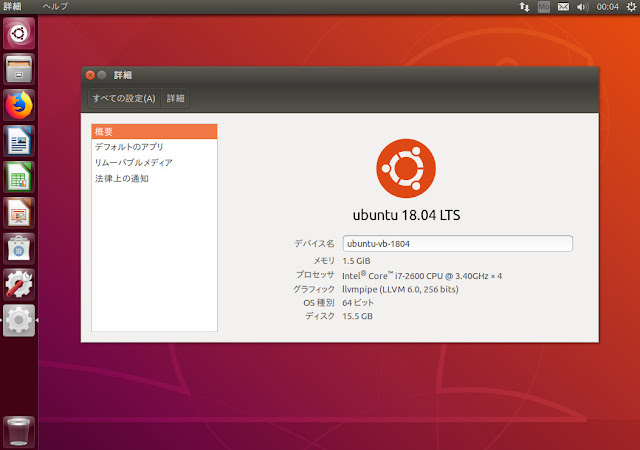
Task: Open LibreOffice Impress presentation app
Action: pos(19,213)
